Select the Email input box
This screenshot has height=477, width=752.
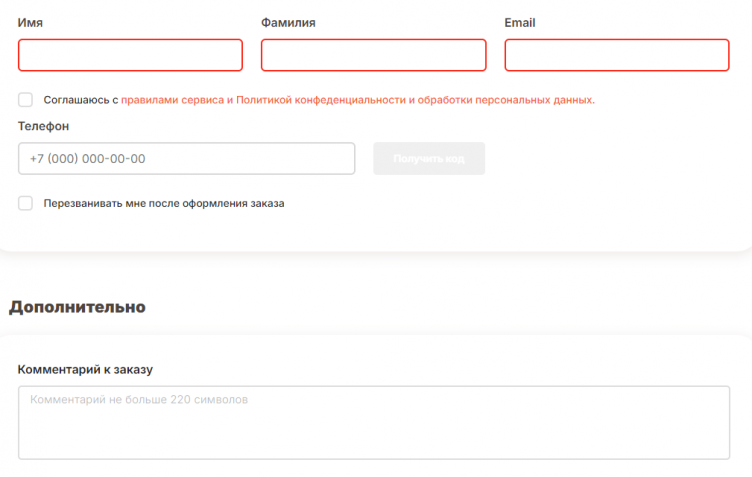(x=616, y=55)
